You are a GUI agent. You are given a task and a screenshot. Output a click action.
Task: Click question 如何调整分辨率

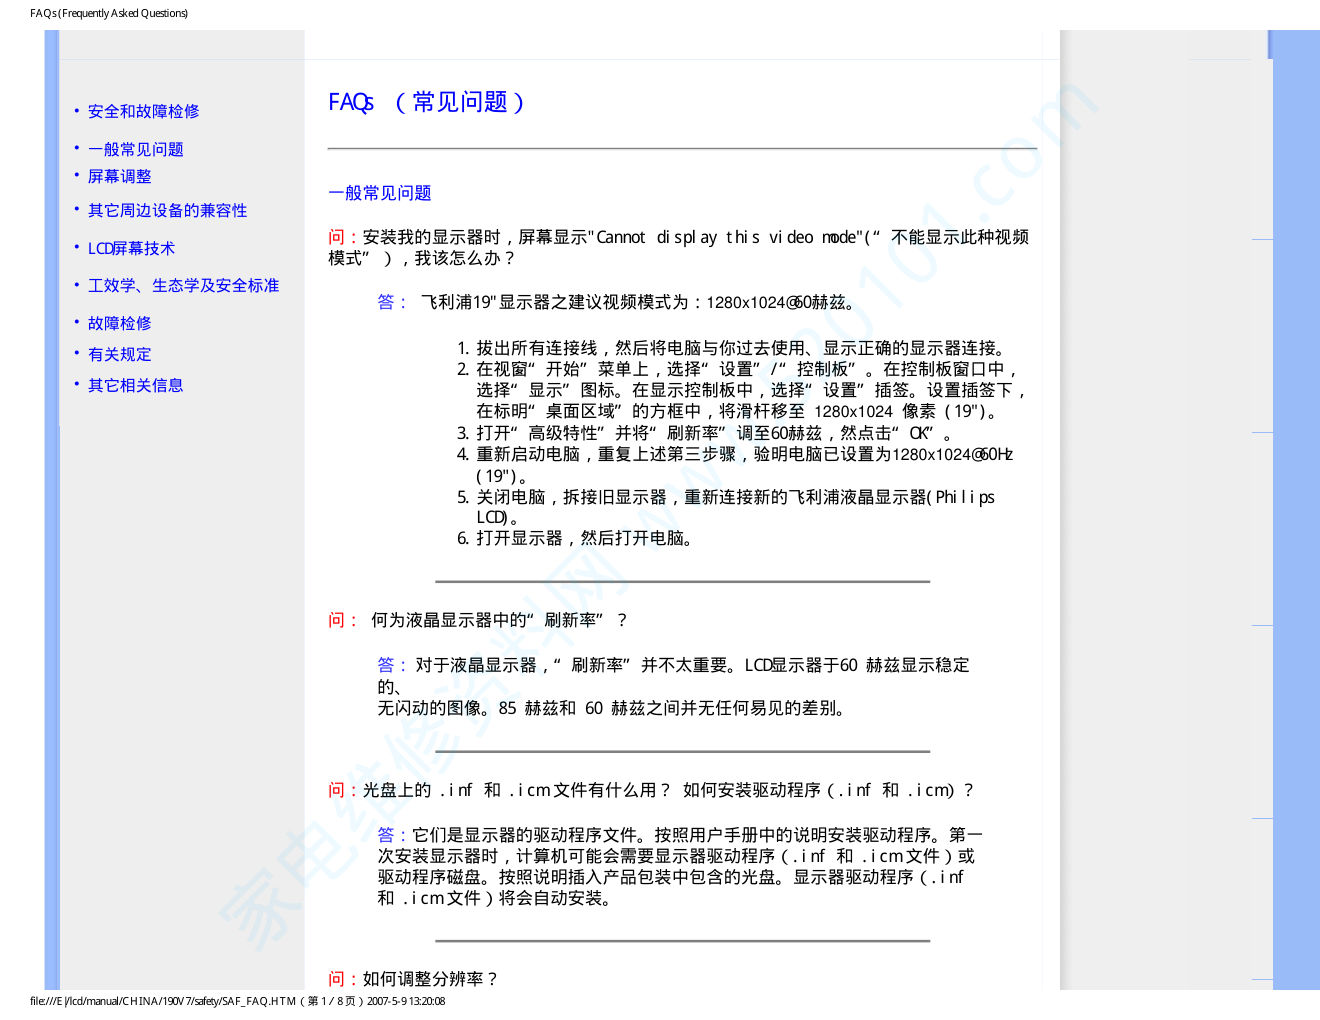(413, 979)
